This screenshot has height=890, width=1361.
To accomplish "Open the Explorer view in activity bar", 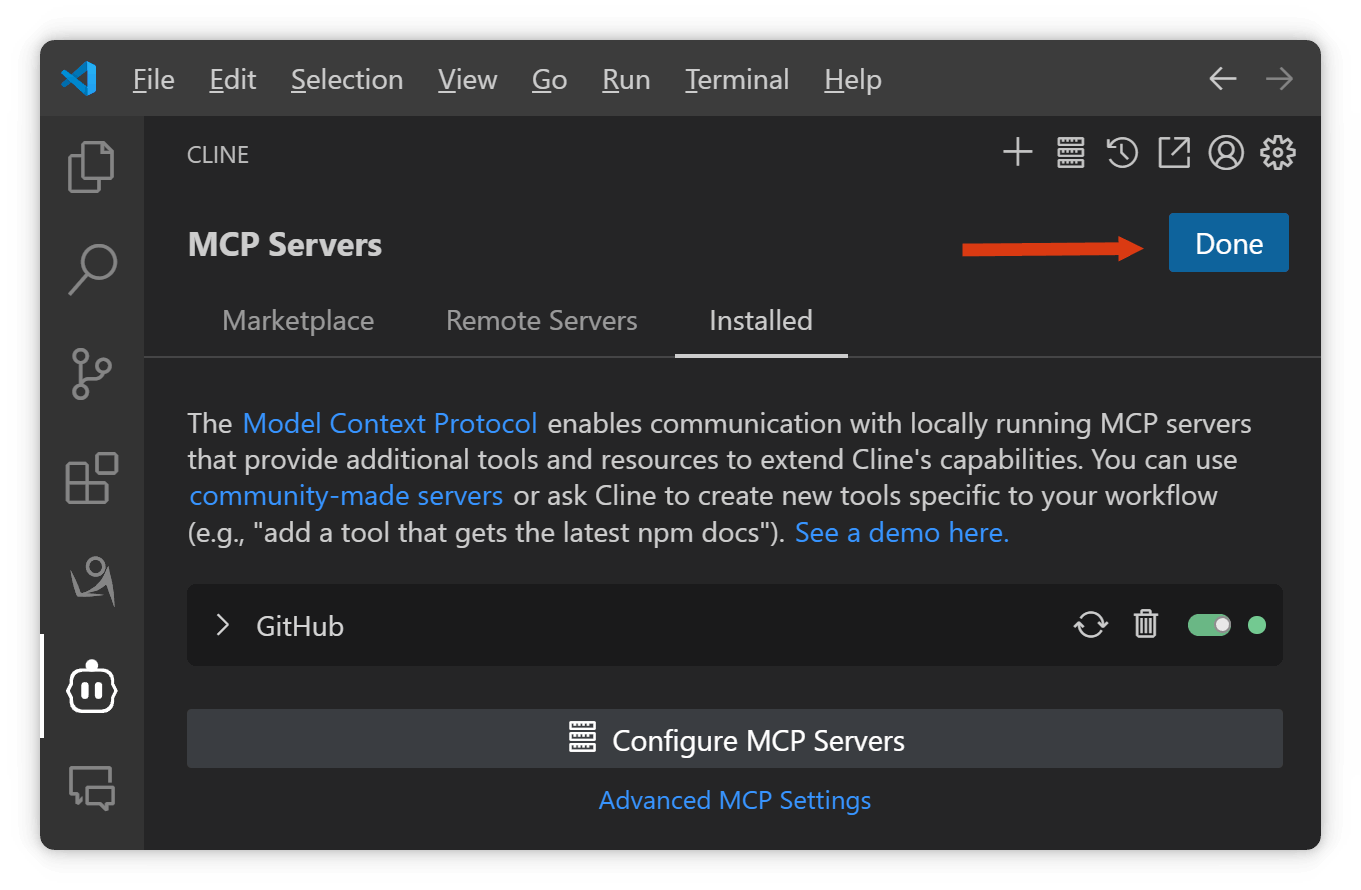I will [x=91, y=167].
